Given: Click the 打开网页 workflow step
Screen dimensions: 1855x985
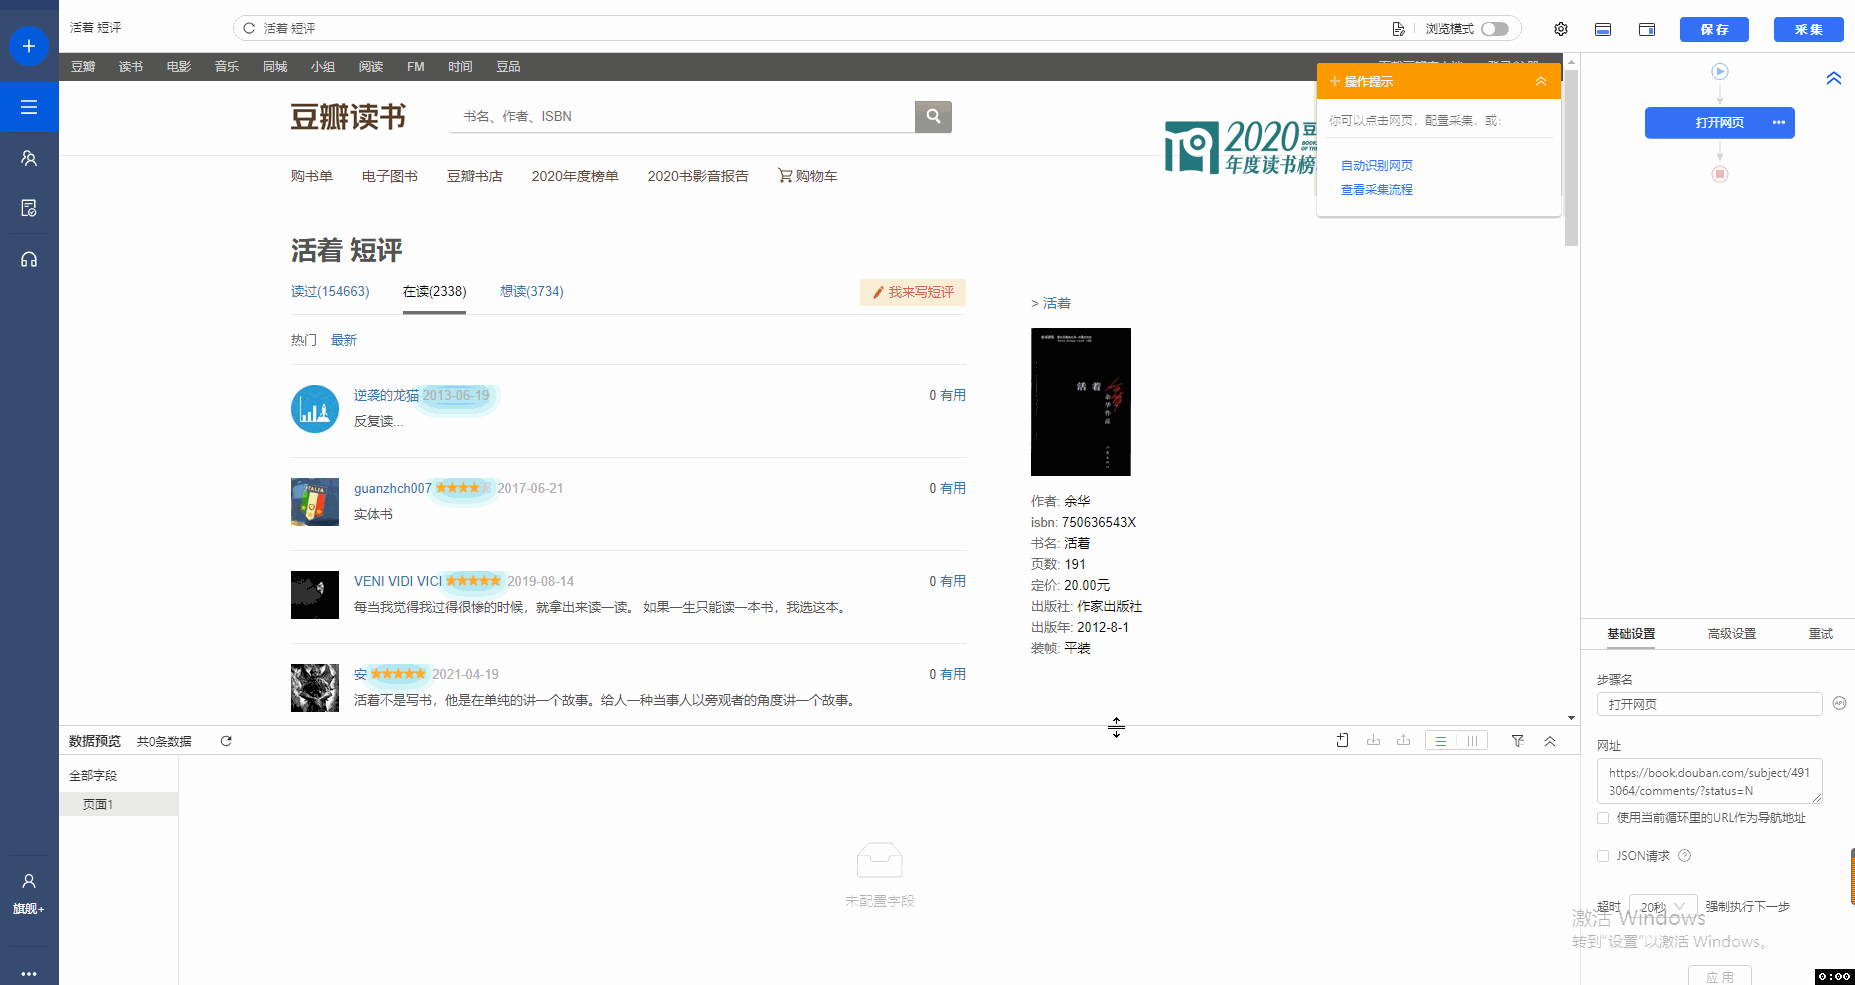Looking at the screenshot, I should point(1719,123).
